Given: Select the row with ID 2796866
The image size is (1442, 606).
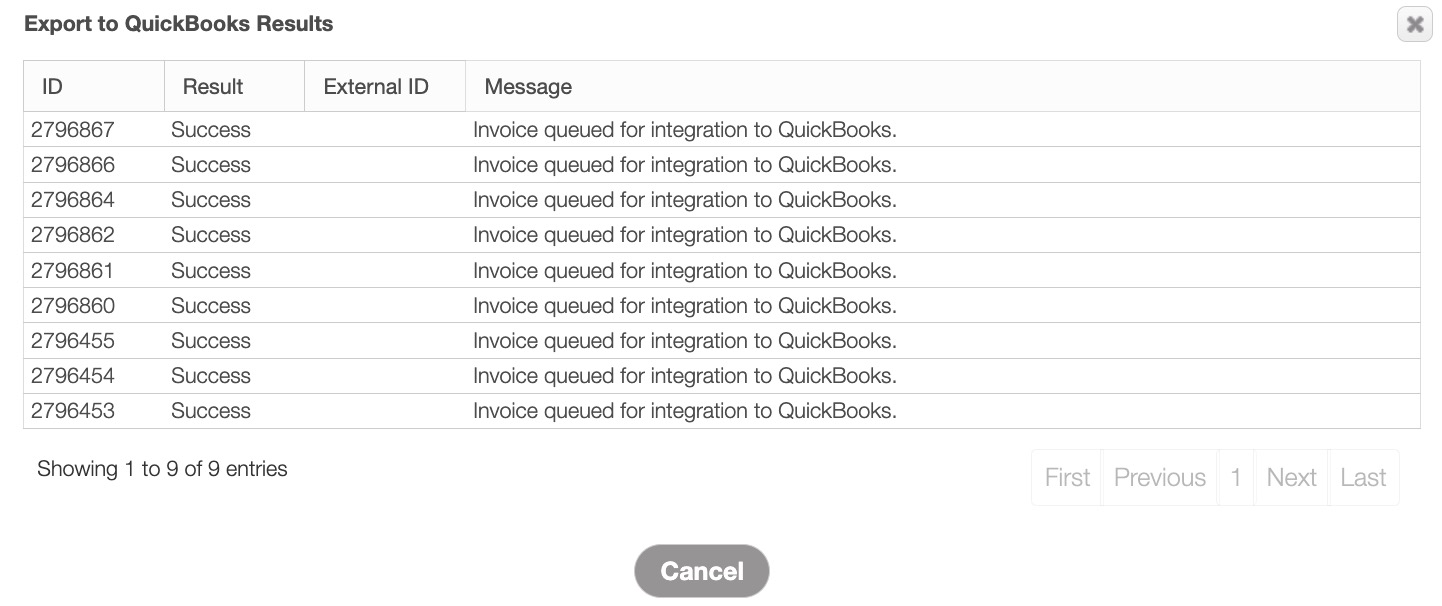Looking at the screenshot, I should [x=73, y=165].
